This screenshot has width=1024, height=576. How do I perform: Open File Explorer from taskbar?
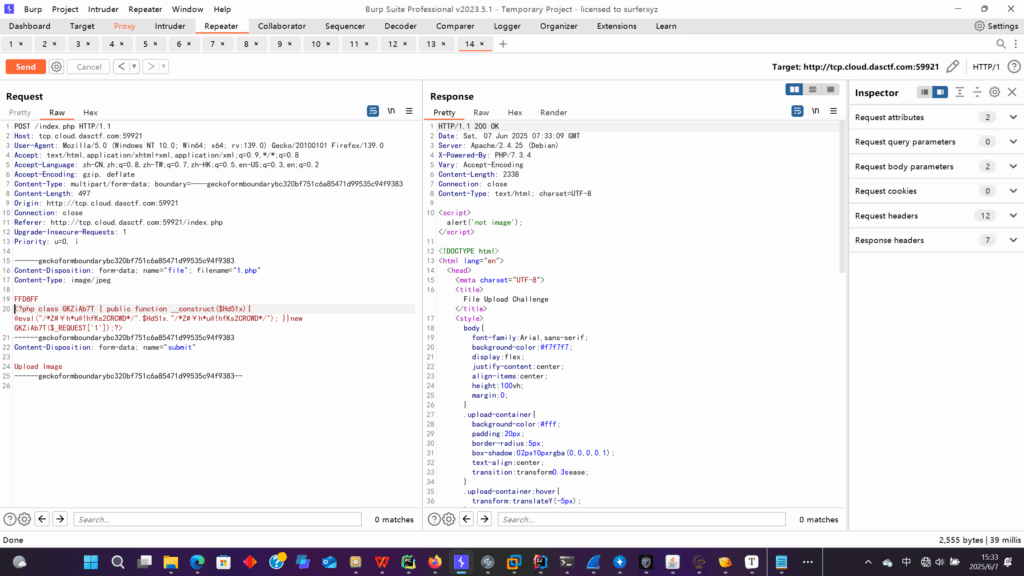170,562
